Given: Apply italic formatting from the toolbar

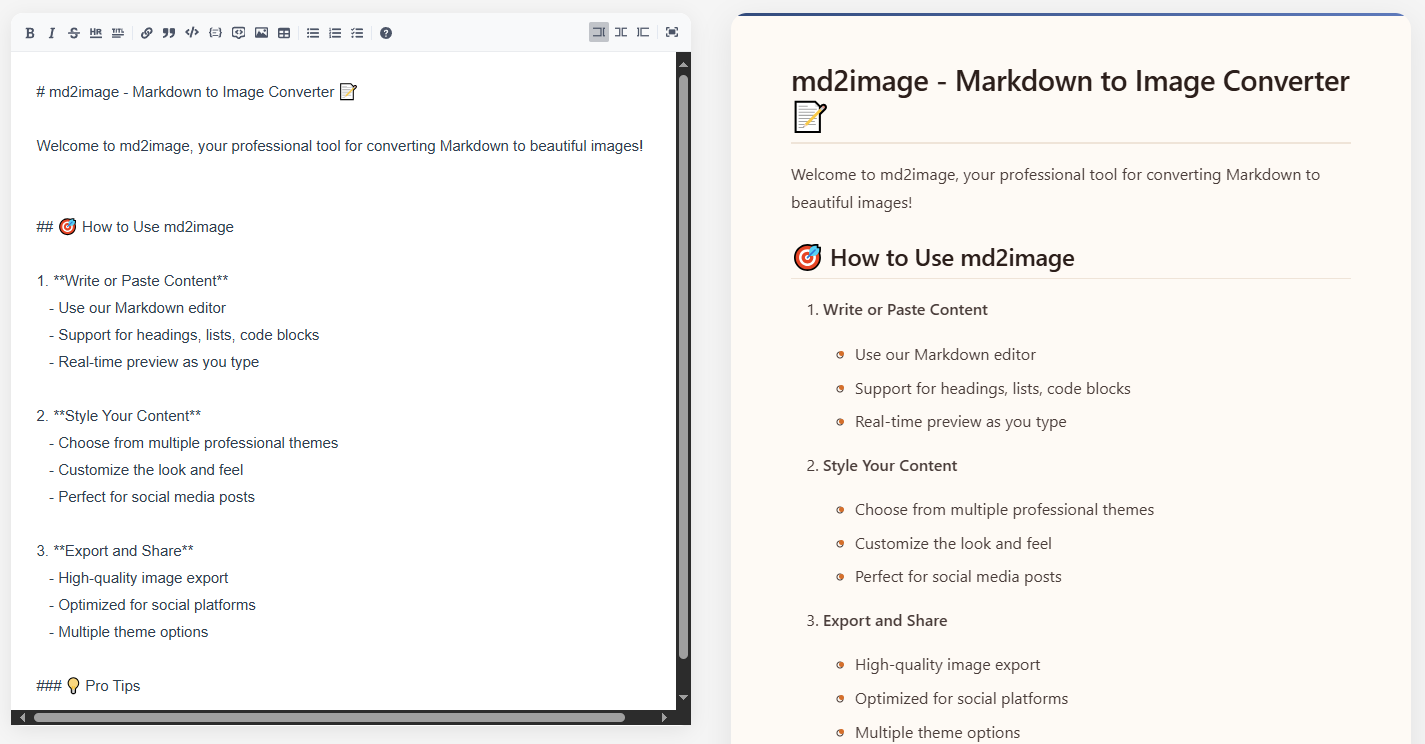Looking at the screenshot, I should [52, 33].
